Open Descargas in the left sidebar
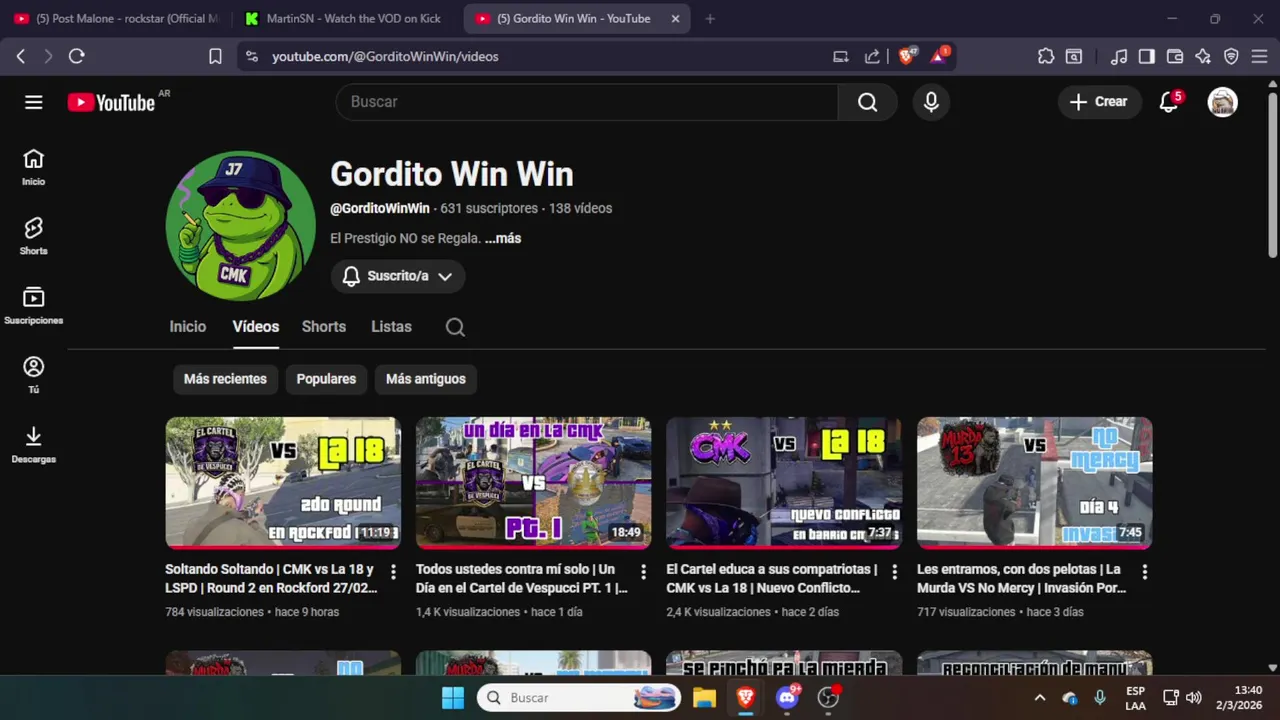This screenshot has height=720, width=1280. [34, 445]
